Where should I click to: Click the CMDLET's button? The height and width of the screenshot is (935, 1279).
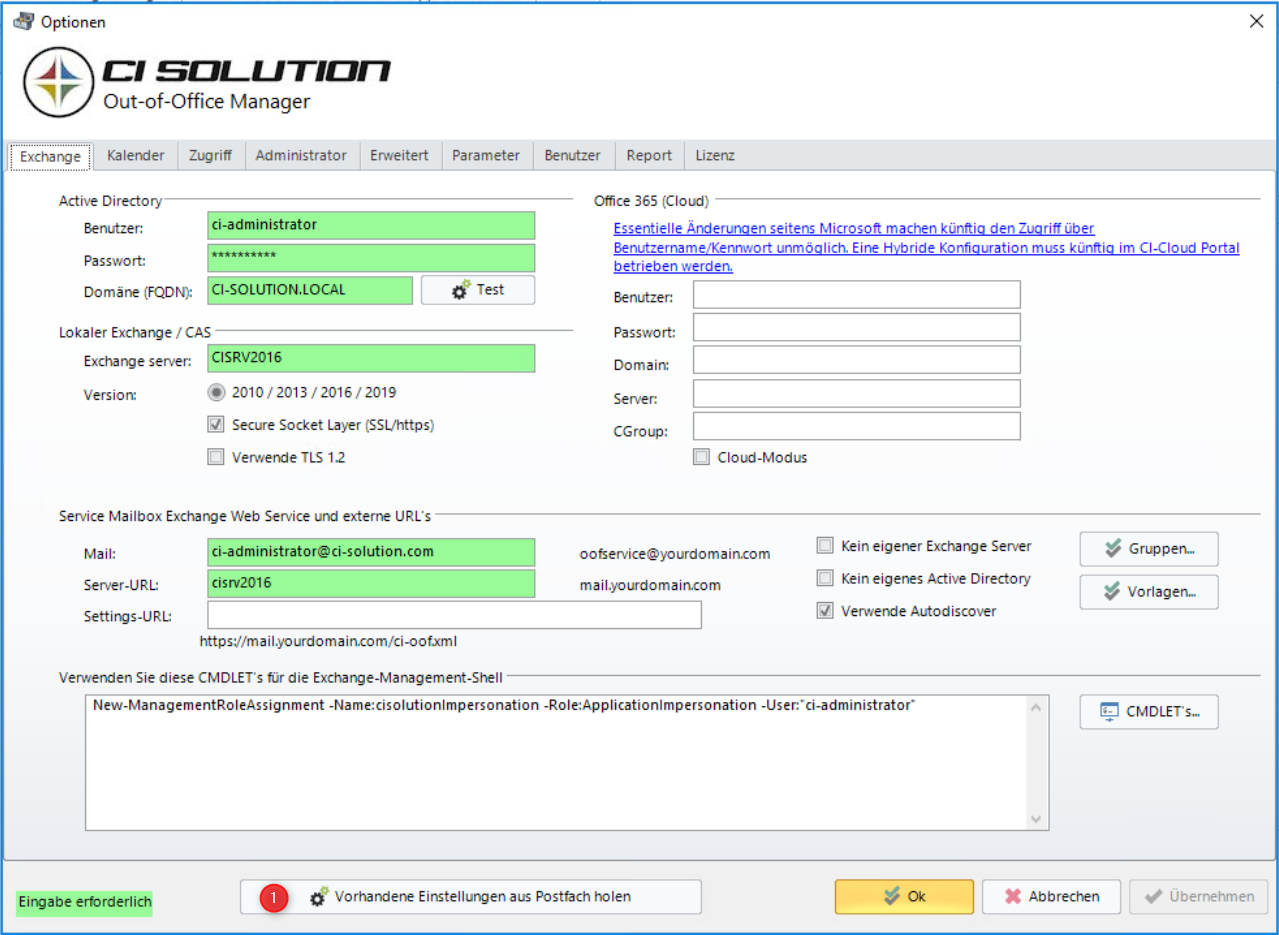pyautogui.click(x=1149, y=712)
